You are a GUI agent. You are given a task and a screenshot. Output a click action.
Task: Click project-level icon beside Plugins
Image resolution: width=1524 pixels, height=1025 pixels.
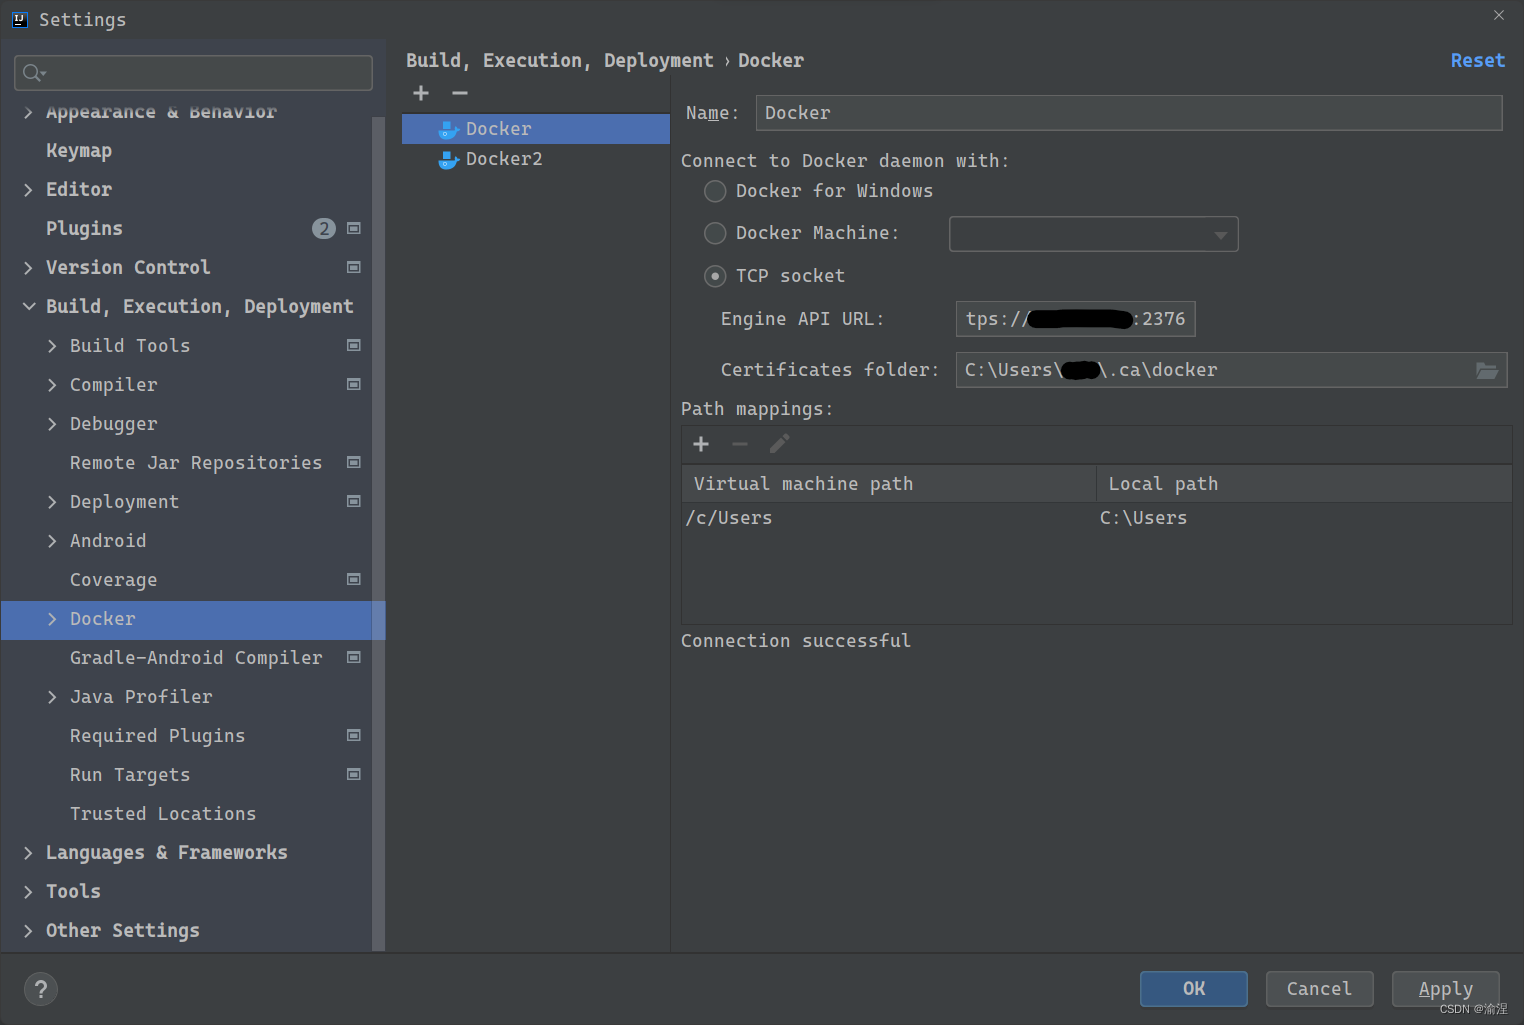click(x=353, y=229)
